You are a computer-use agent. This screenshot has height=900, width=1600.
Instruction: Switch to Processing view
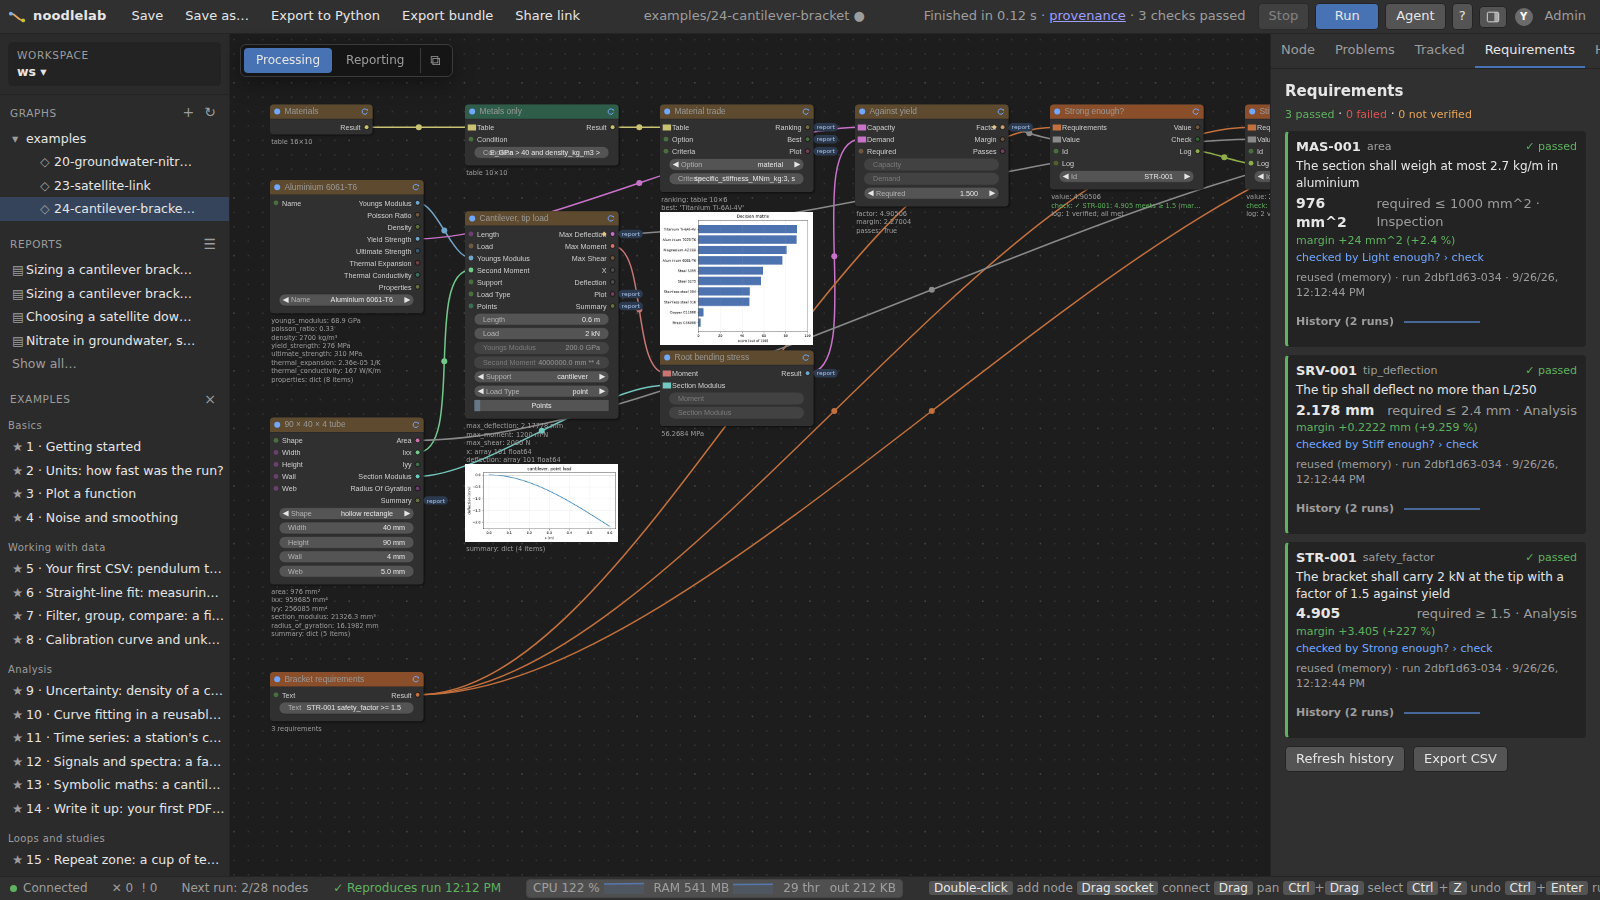pyautogui.click(x=288, y=60)
